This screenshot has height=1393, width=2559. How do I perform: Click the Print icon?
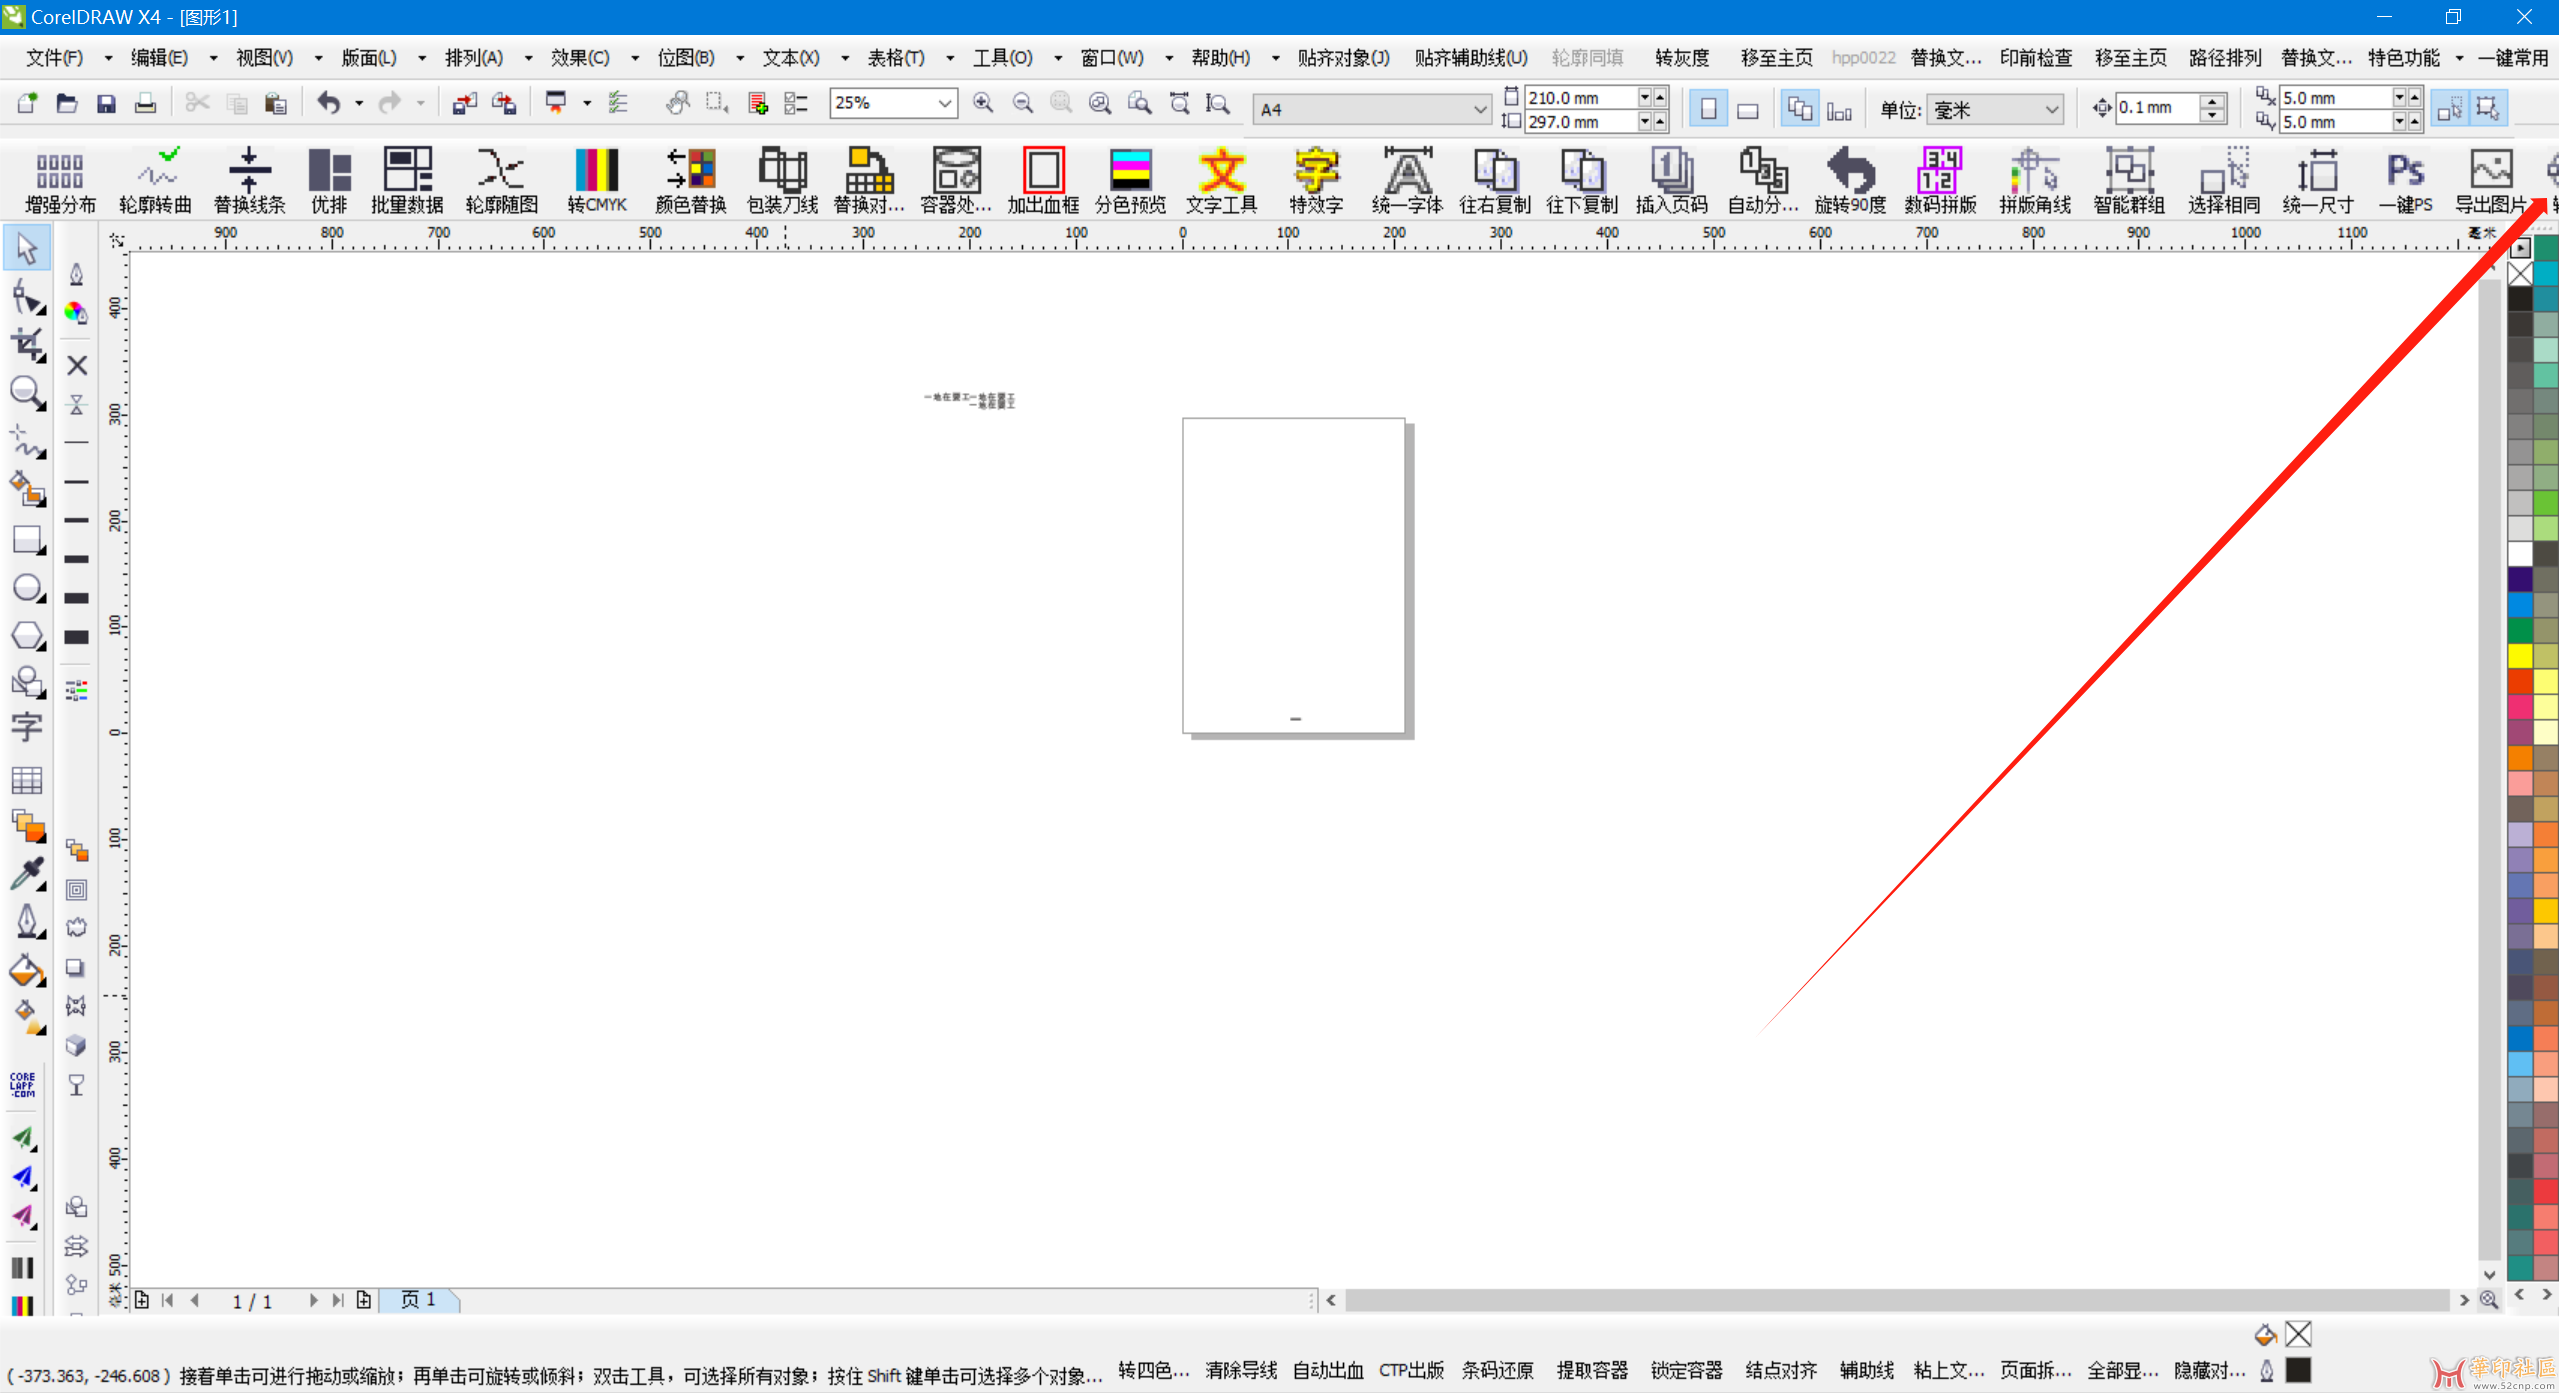[x=145, y=103]
